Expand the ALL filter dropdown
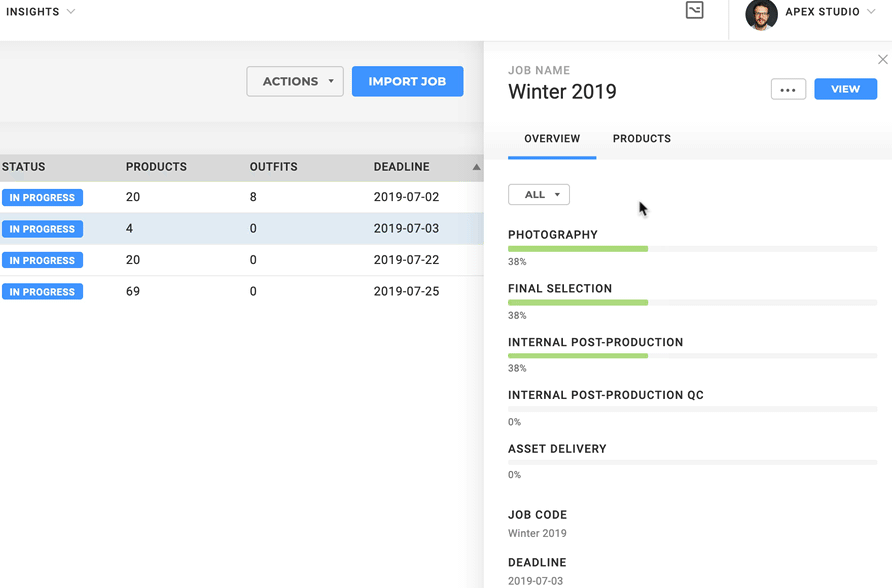 click(x=539, y=195)
